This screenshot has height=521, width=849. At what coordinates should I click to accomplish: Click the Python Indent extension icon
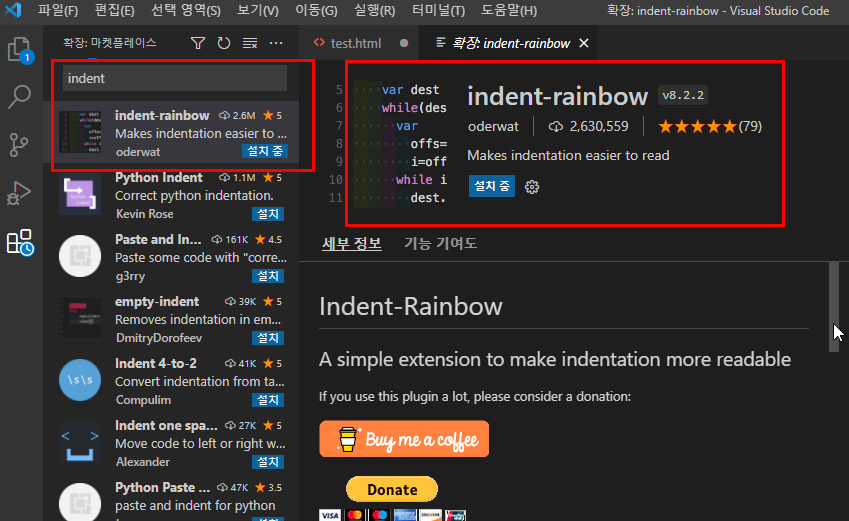(x=80, y=194)
